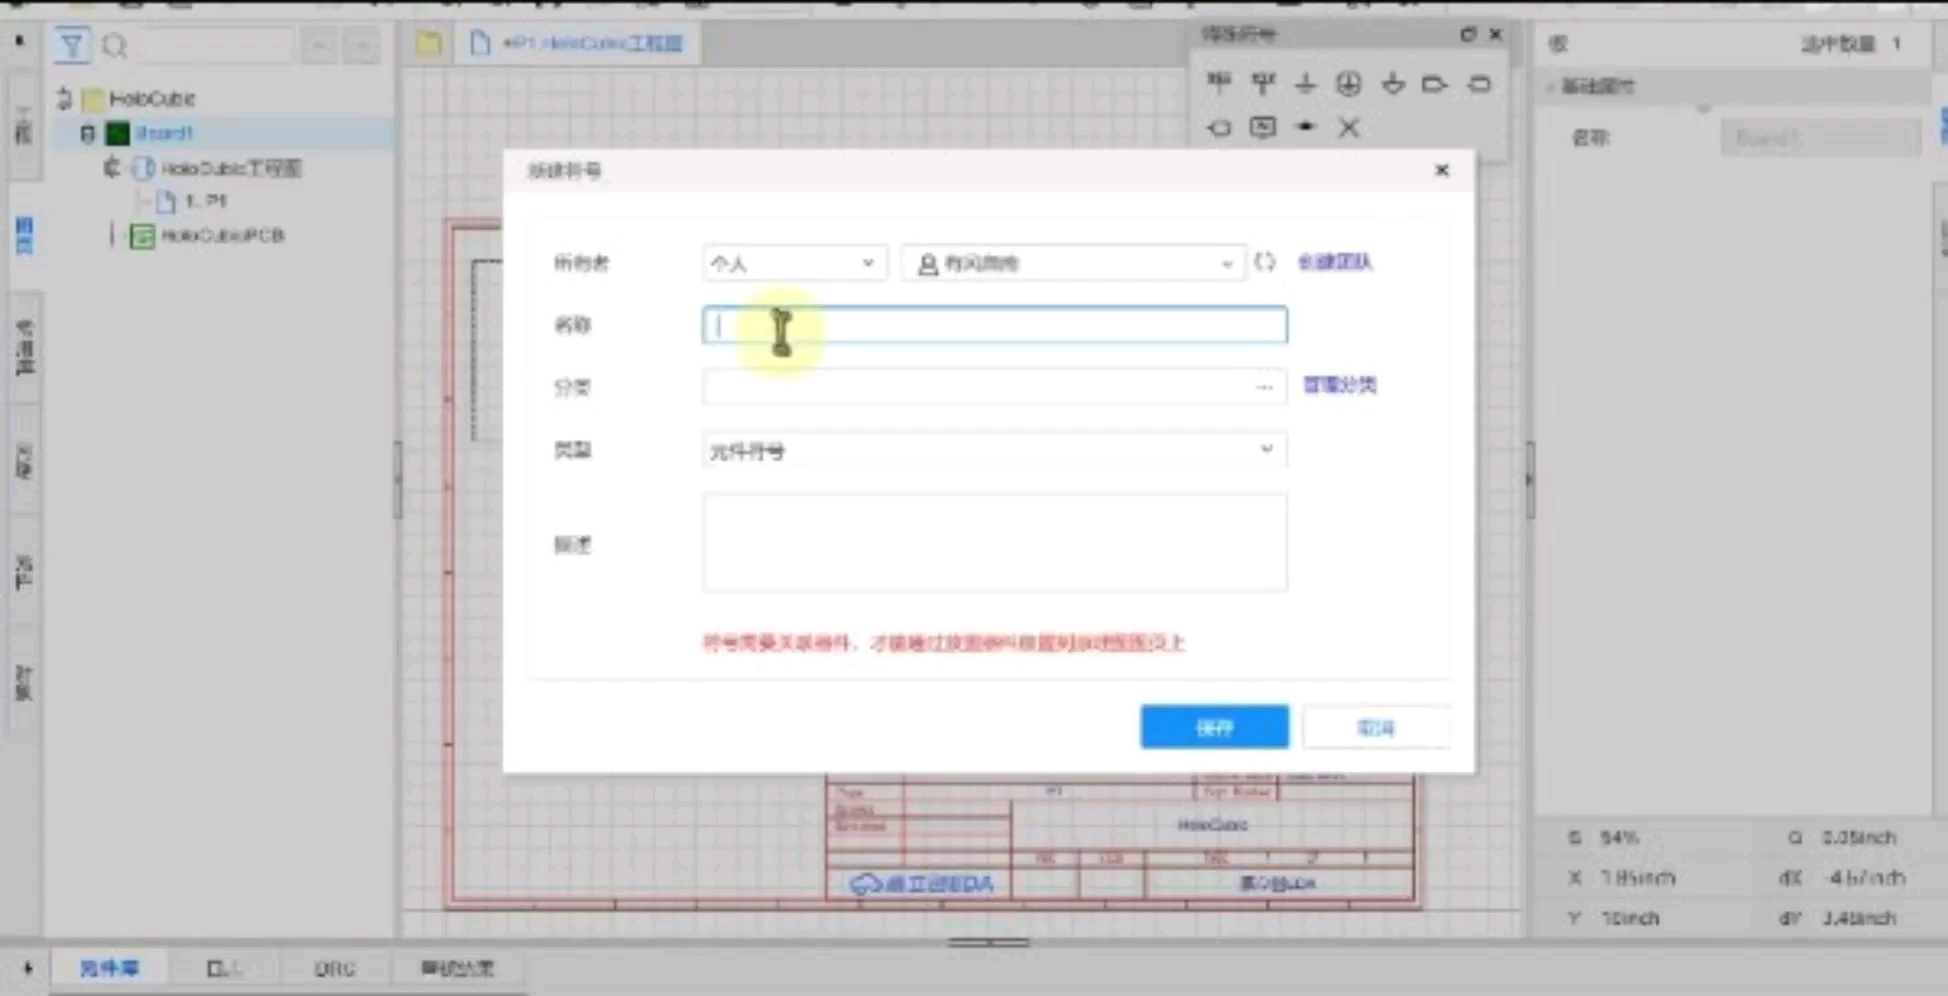Image resolution: width=1948 pixels, height=996 pixels.
Task: Place the circled earth ground symbol
Action: point(1349,83)
